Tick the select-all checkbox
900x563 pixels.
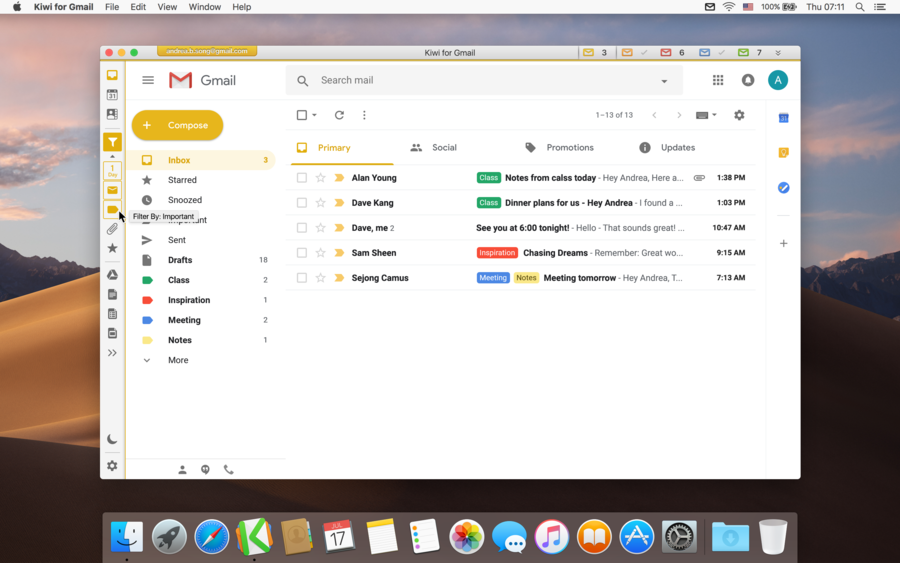coord(301,115)
